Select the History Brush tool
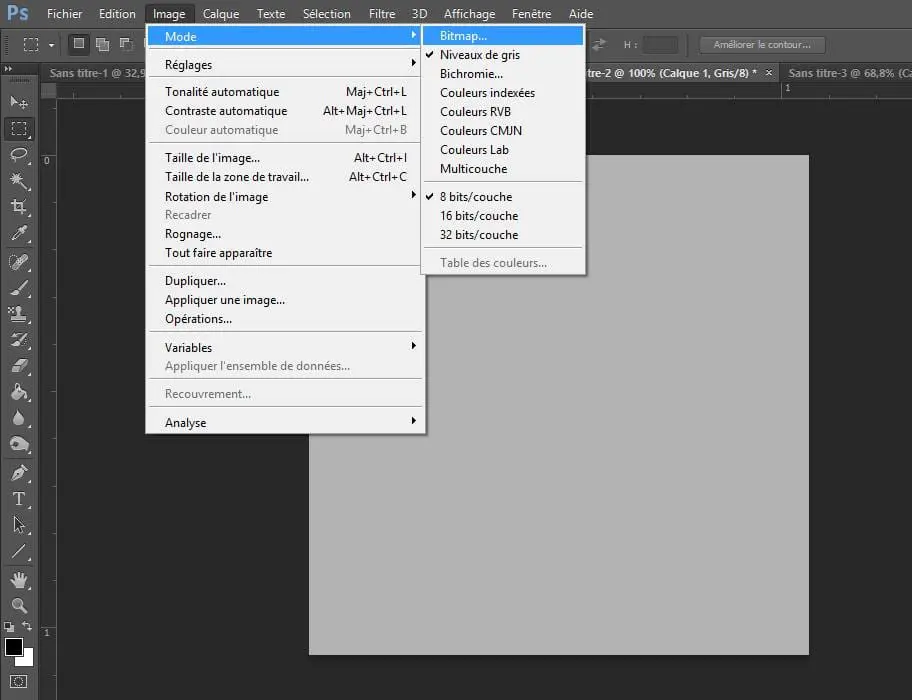912x700 pixels. tap(19, 340)
